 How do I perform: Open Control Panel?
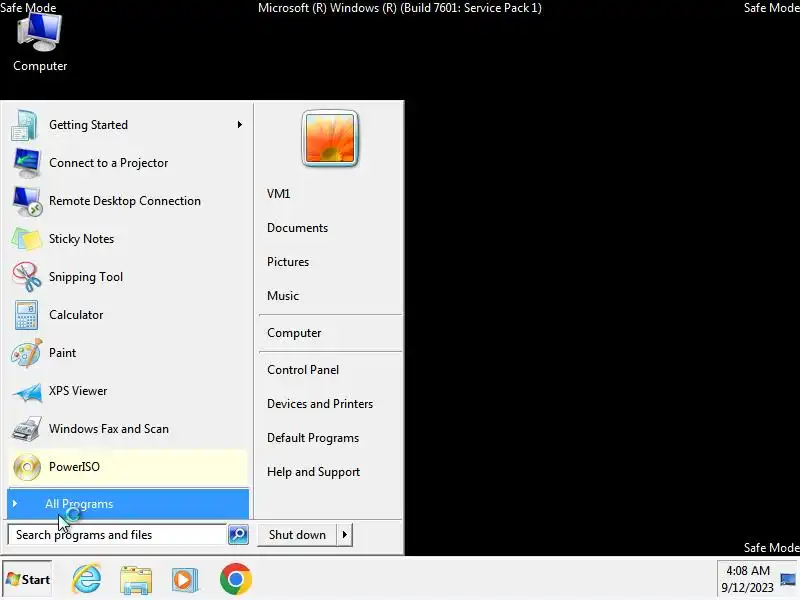(330, 370)
